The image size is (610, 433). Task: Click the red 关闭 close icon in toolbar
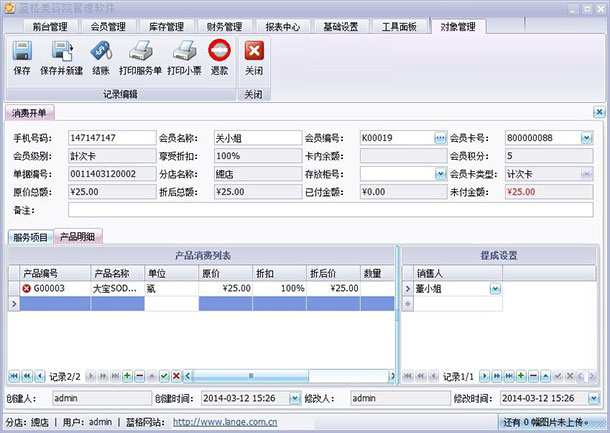point(254,51)
